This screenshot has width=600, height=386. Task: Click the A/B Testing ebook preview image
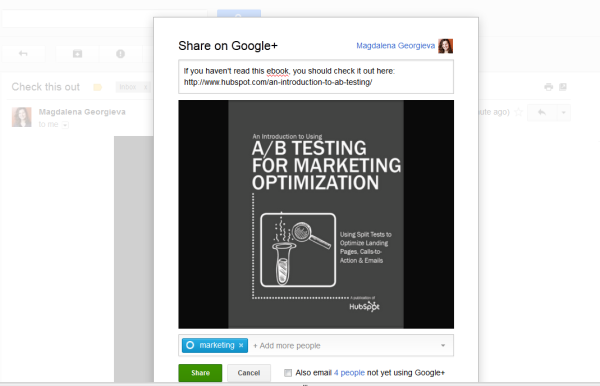coord(316,214)
